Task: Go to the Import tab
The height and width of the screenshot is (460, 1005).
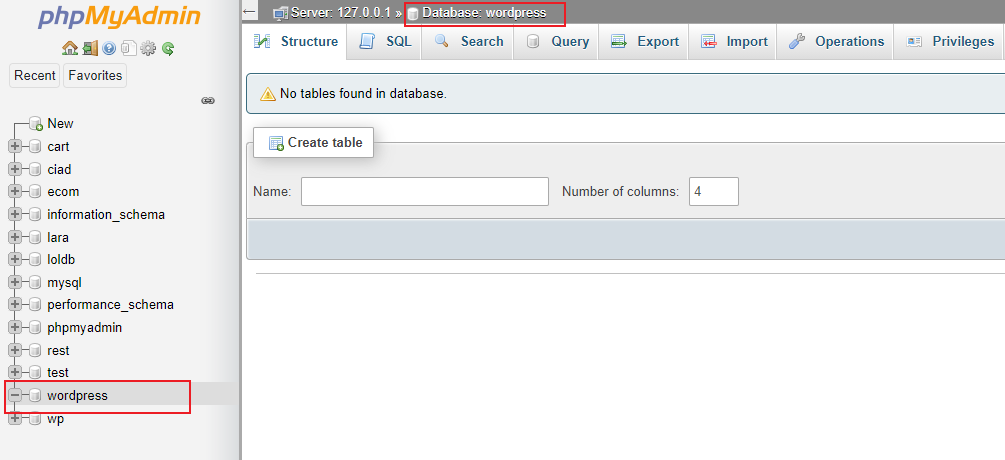Action: point(733,42)
